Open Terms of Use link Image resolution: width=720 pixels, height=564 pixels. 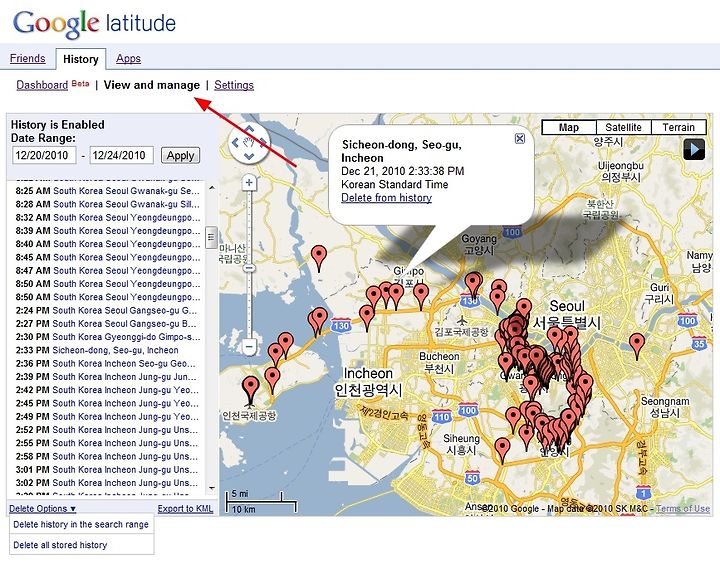(683, 508)
